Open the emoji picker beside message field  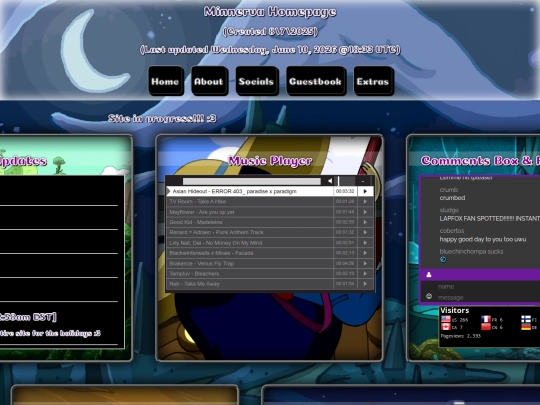(x=429, y=296)
